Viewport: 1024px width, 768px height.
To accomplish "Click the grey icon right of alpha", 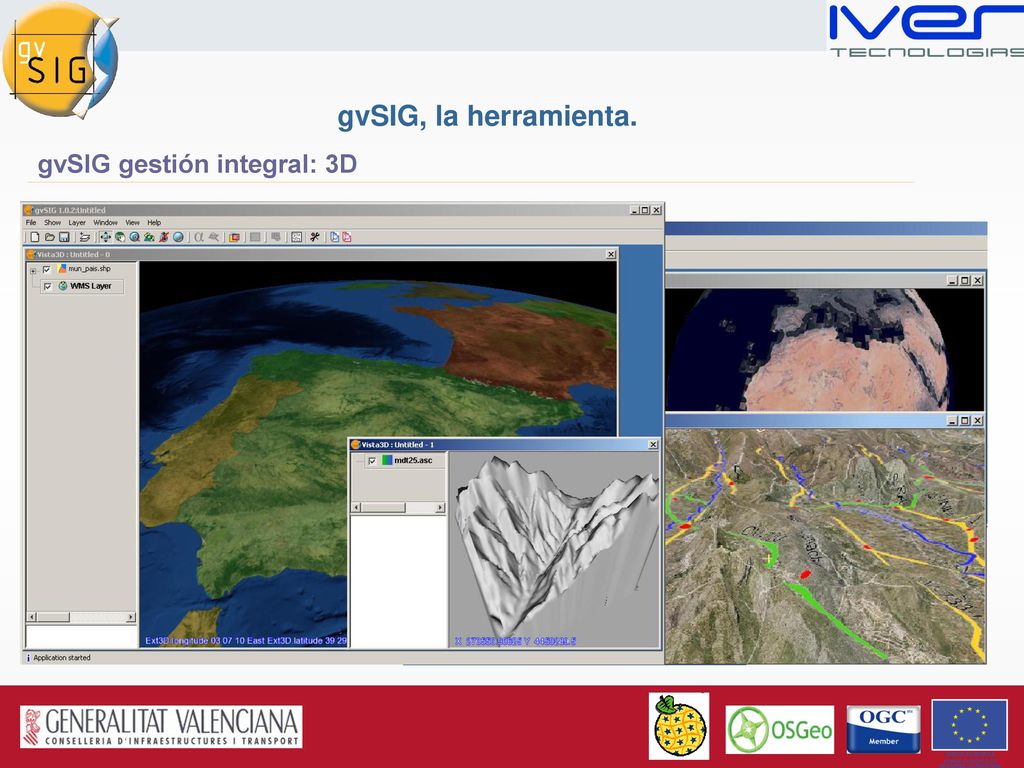I will point(214,237).
